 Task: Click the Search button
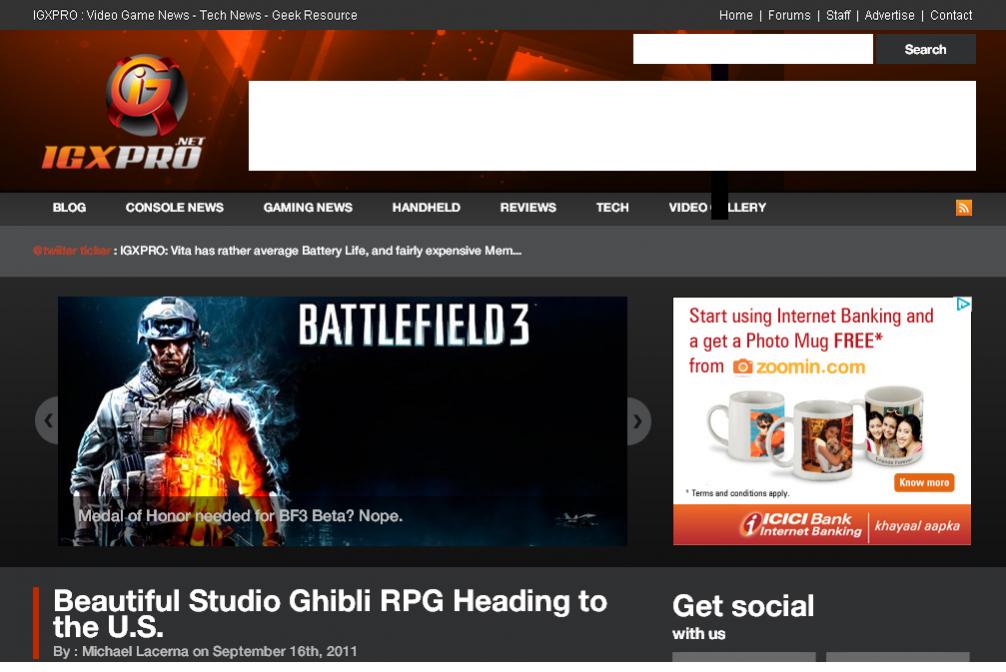coord(925,49)
